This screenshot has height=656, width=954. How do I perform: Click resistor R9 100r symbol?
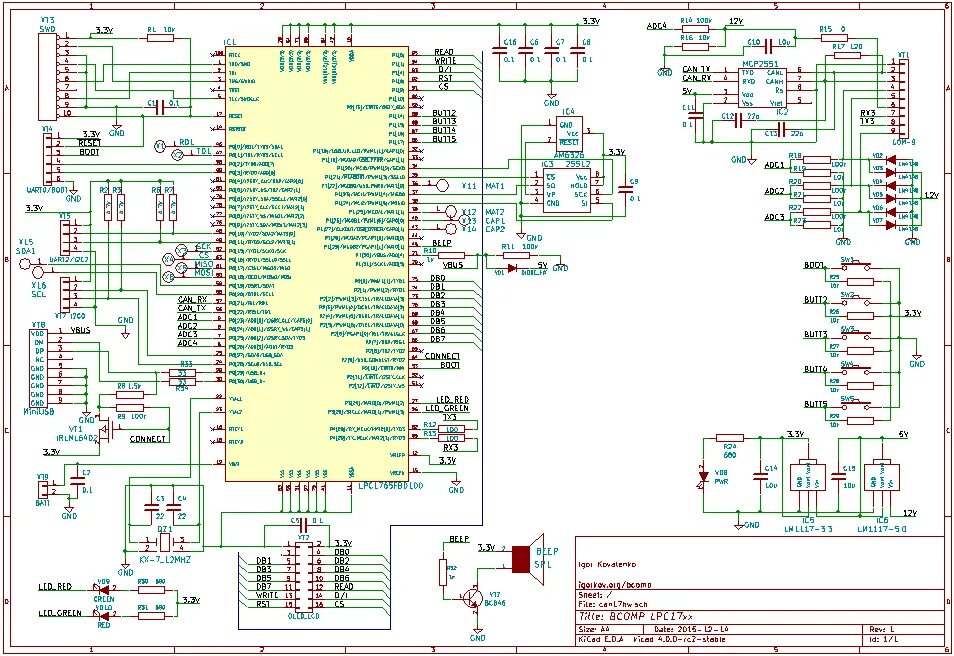[x=130, y=408]
